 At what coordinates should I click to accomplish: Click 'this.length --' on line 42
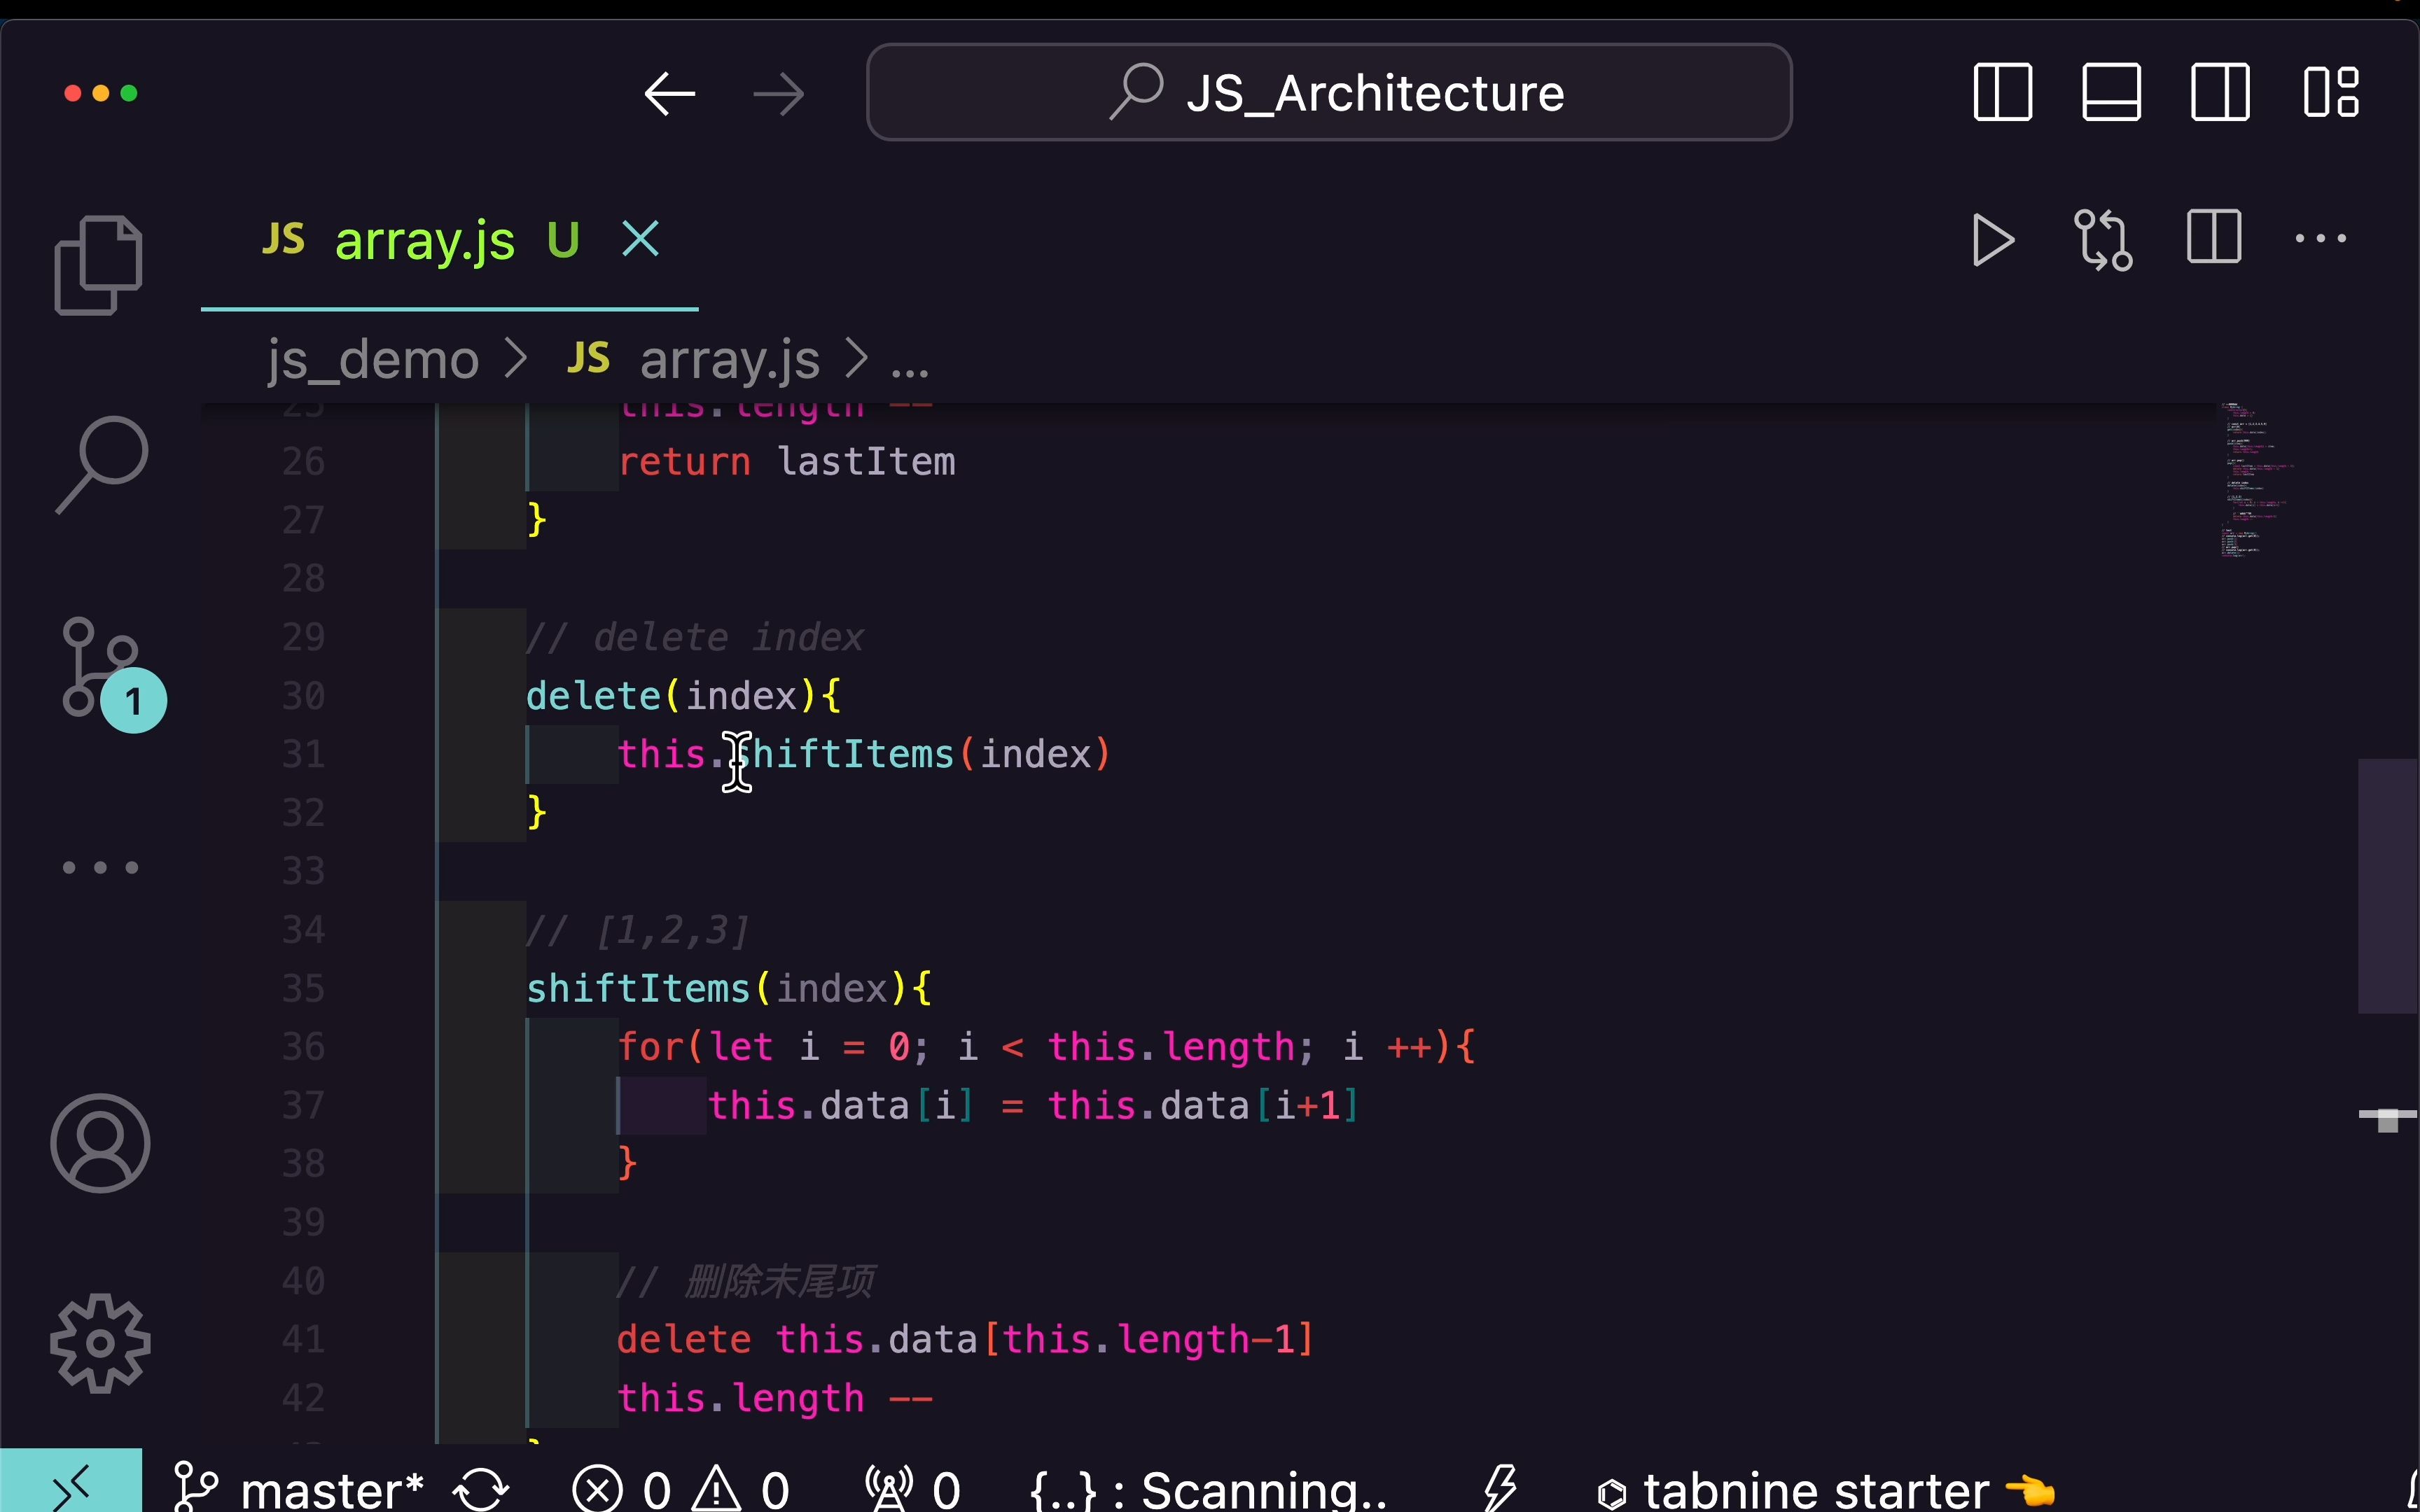coord(775,1398)
